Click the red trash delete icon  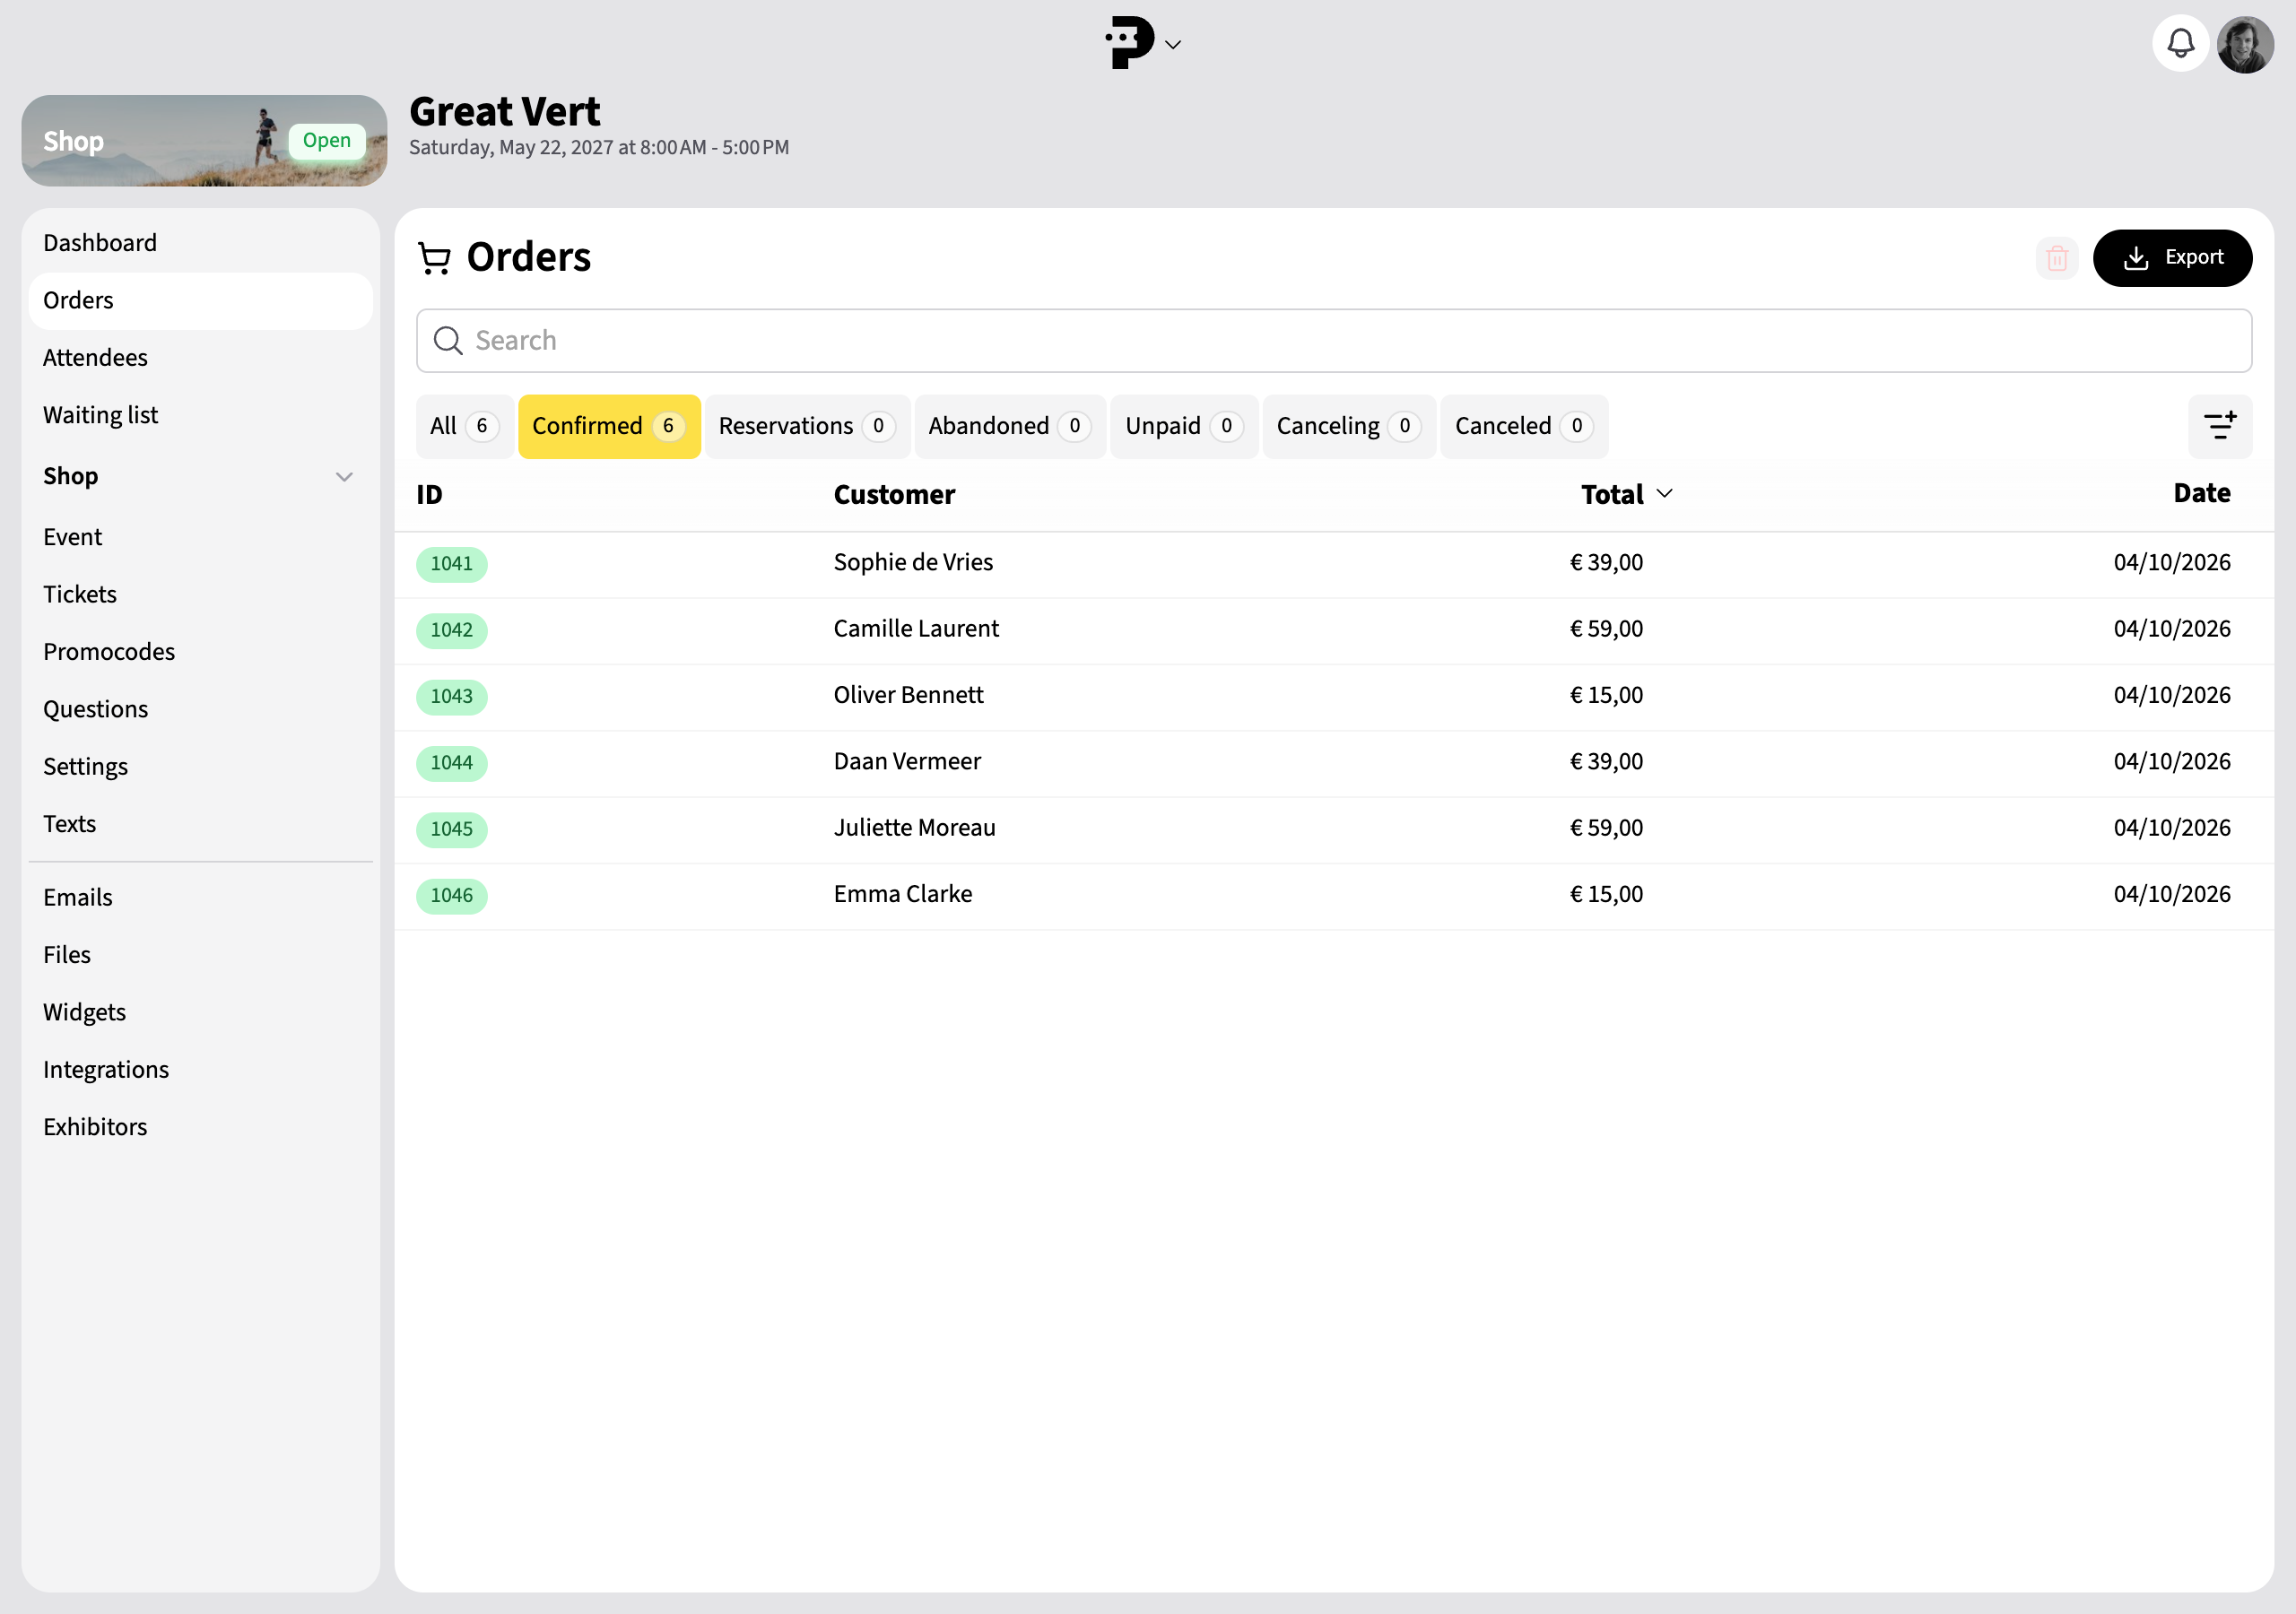point(2057,259)
